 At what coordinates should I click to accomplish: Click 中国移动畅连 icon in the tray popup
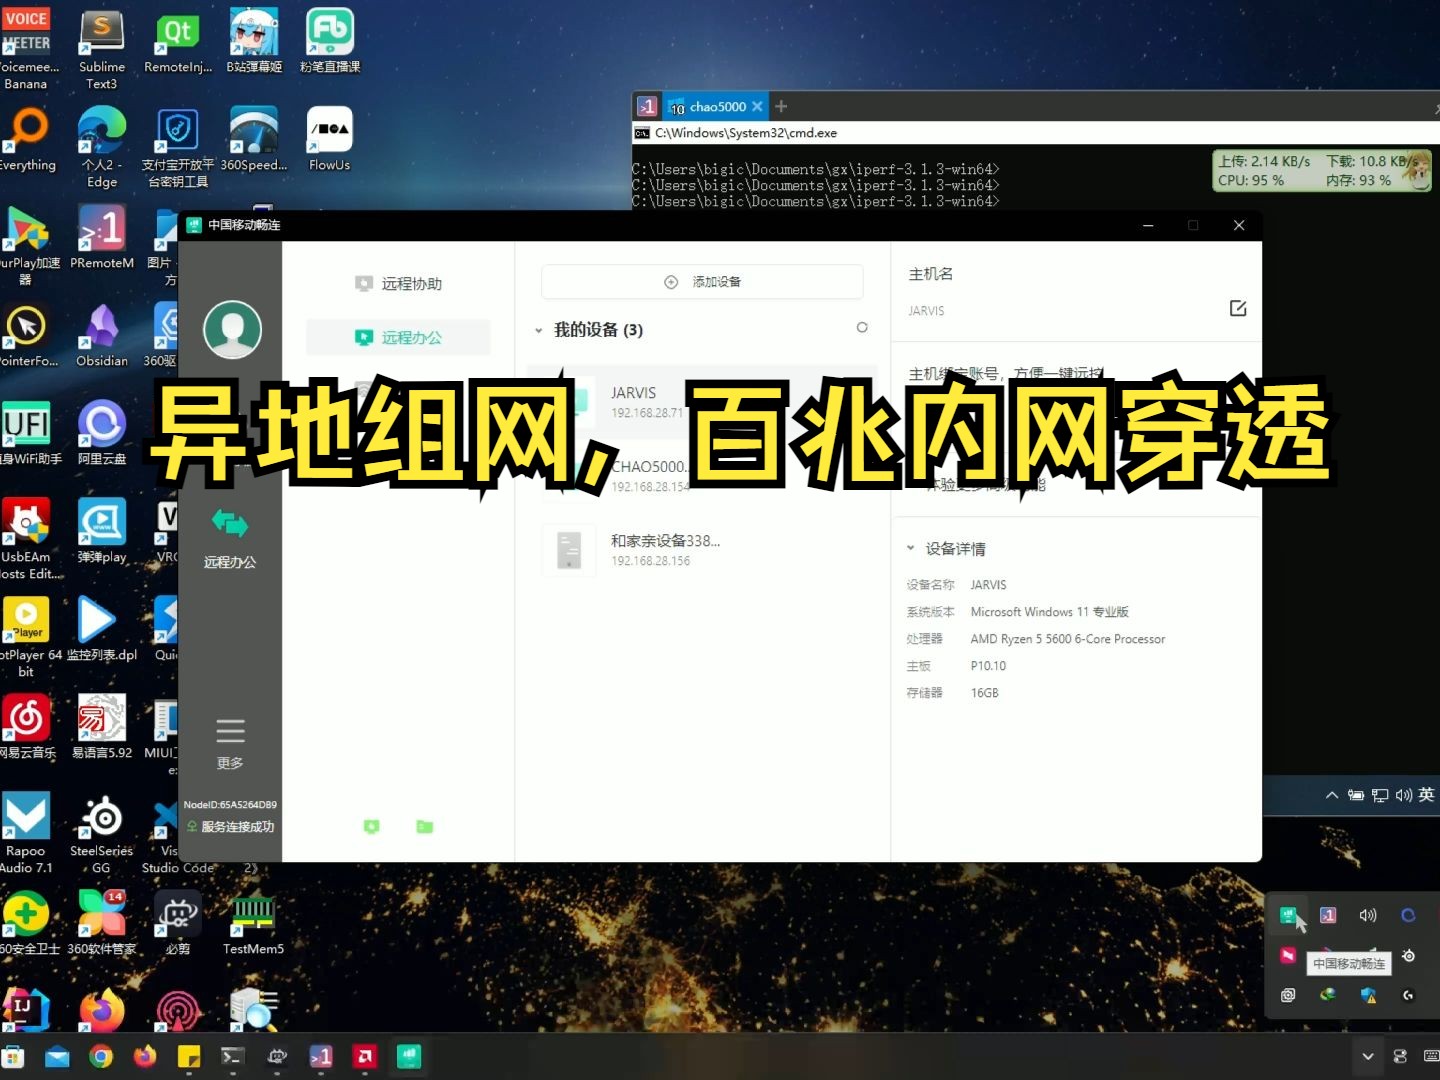coord(1288,915)
